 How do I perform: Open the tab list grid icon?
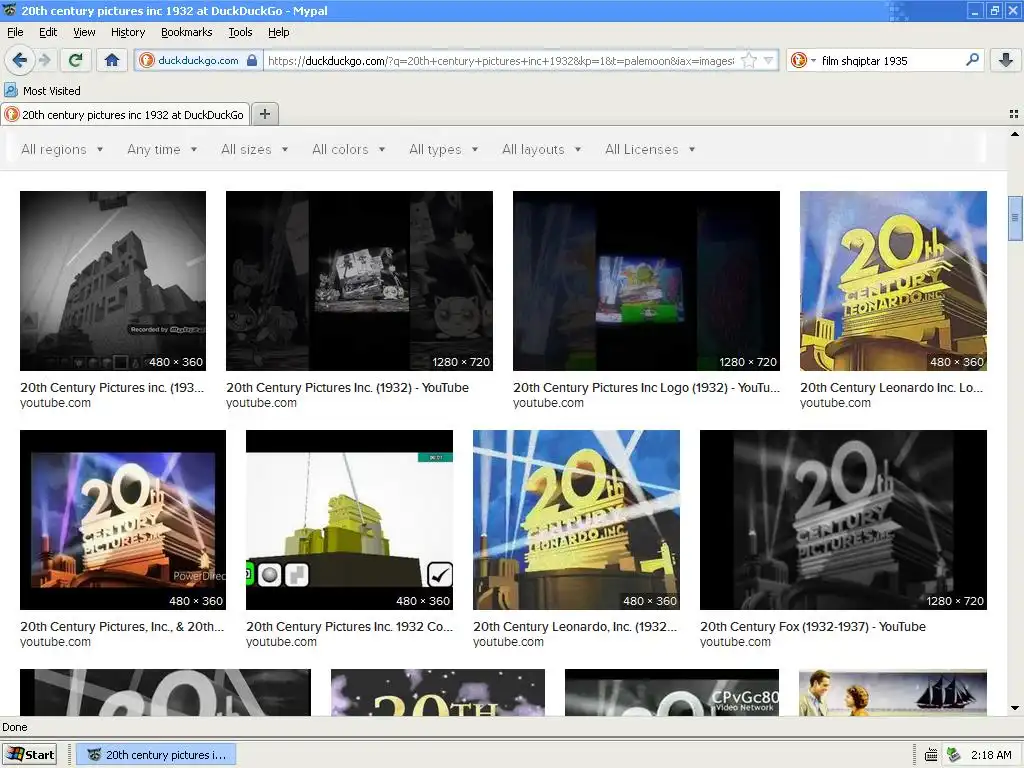(1014, 114)
